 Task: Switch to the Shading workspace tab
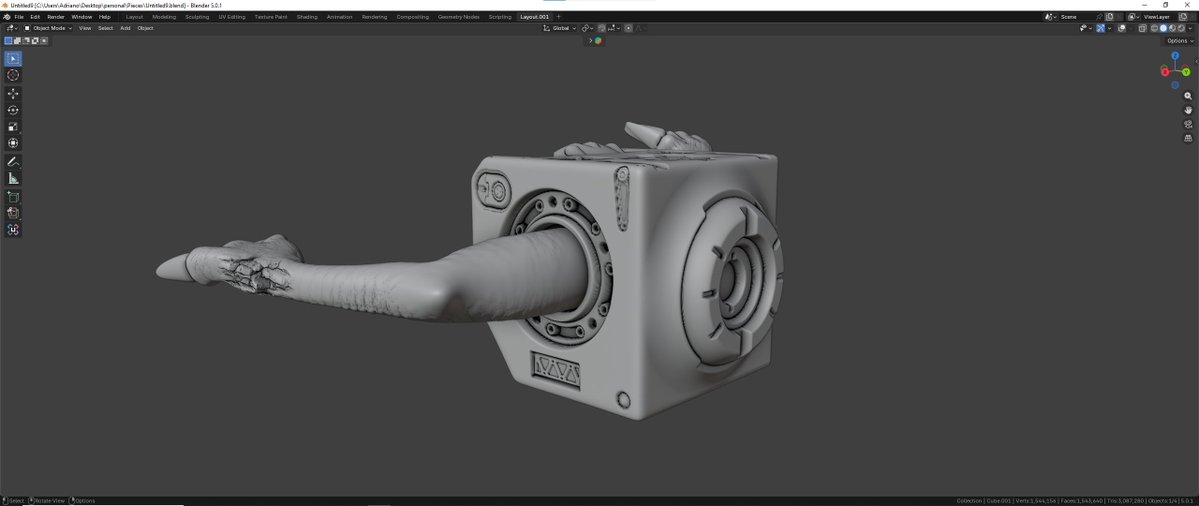tap(307, 17)
